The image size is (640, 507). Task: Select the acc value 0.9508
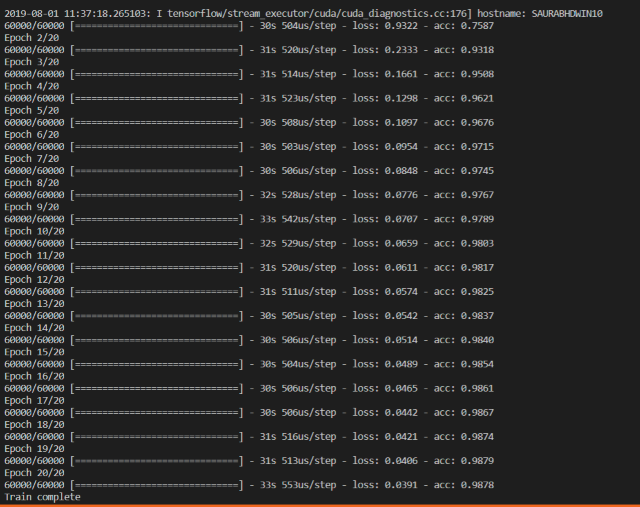coord(477,74)
